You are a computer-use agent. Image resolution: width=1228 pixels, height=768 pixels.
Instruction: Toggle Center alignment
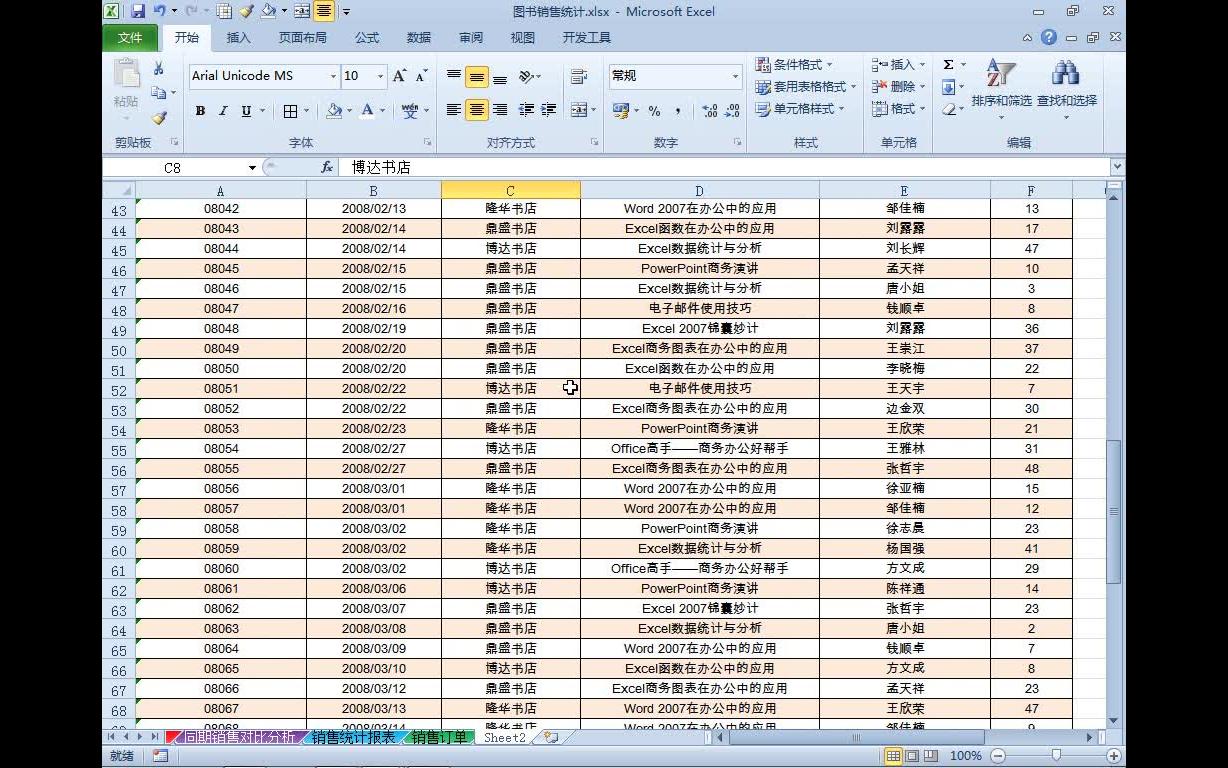pos(476,110)
